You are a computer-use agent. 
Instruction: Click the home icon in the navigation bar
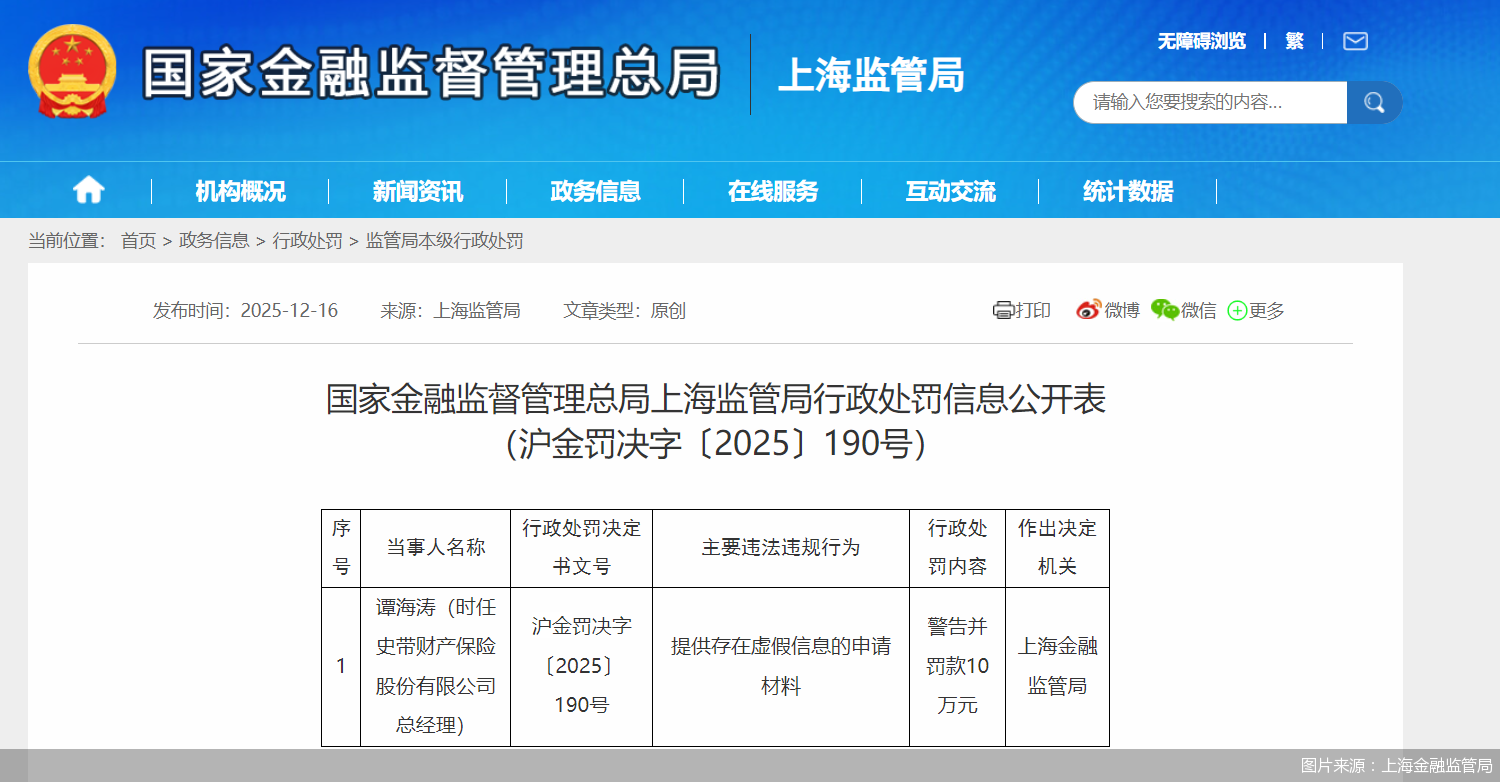[x=88, y=190]
